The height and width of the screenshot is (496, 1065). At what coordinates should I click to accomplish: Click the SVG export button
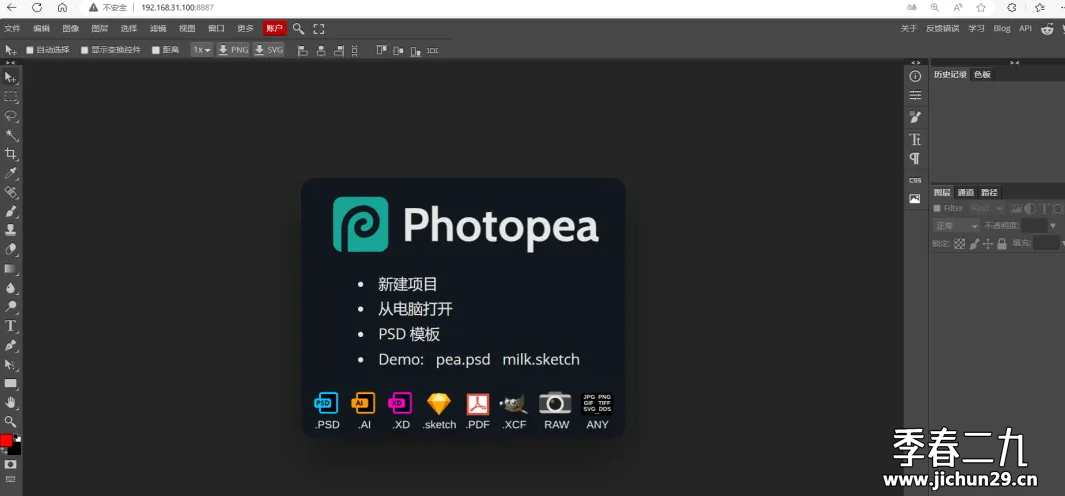click(268, 50)
